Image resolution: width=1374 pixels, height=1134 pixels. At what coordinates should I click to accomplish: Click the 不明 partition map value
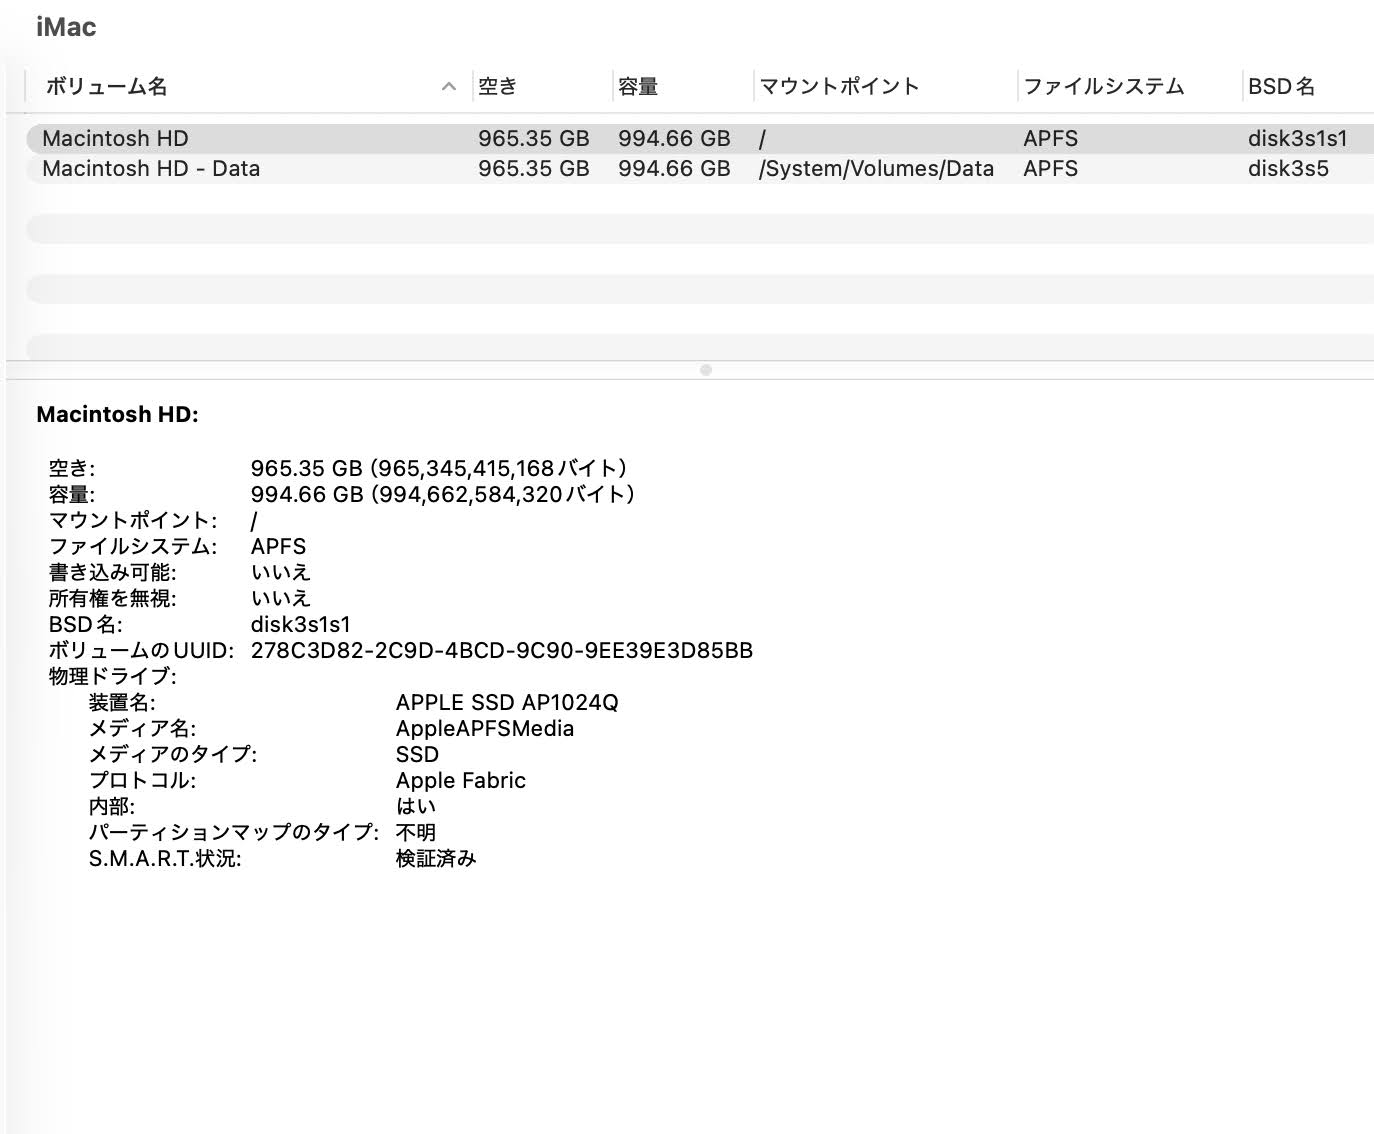pyautogui.click(x=416, y=832)
